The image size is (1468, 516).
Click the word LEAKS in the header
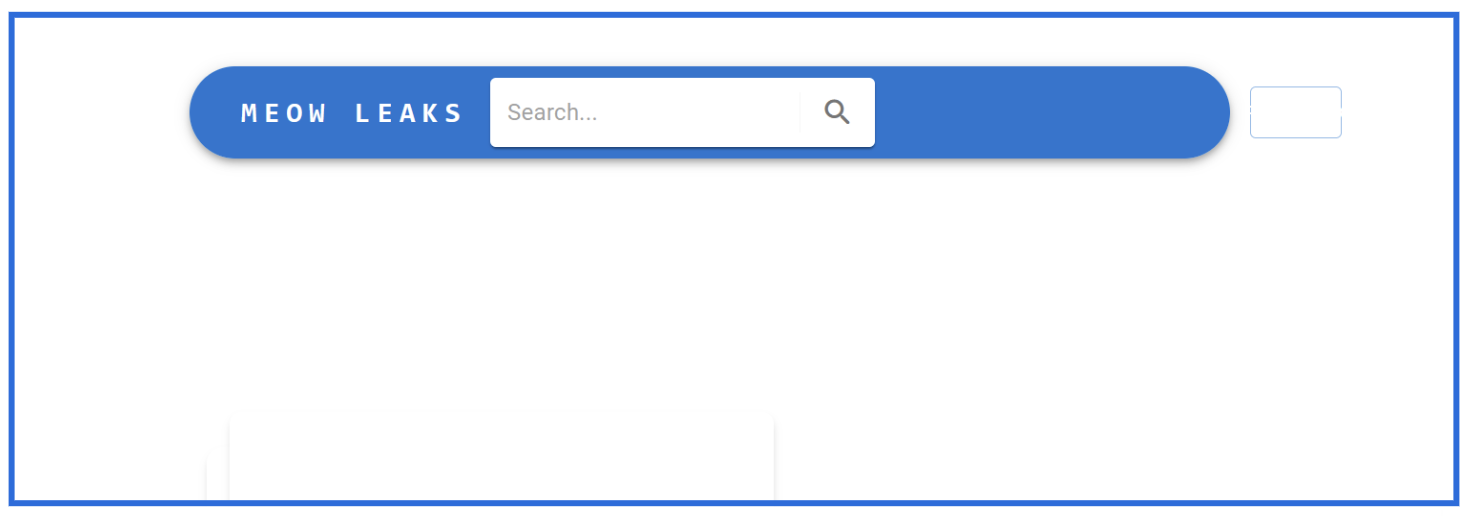click(409, 113)
